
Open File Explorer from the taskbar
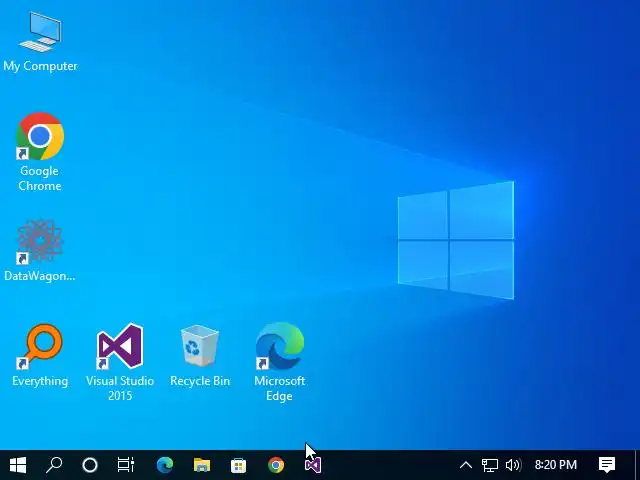[x=202, y=465]
